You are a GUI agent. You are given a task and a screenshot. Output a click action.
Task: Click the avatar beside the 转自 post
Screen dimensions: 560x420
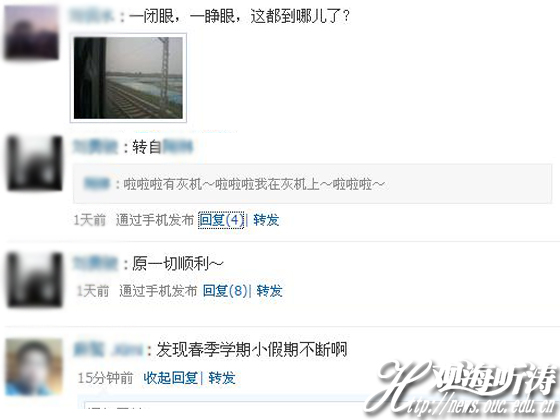coord(35,163)
